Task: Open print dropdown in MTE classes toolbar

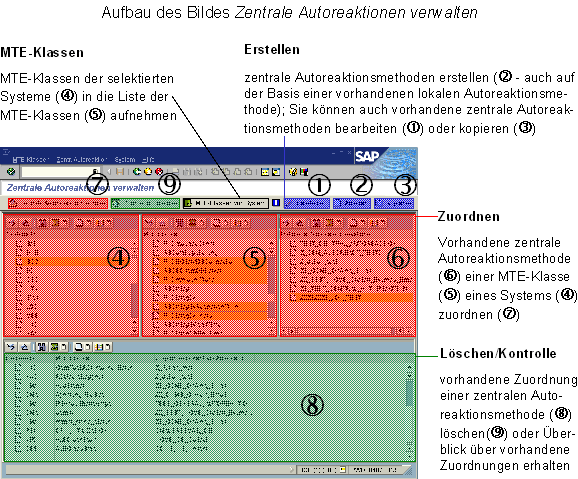Action: tap(226, 223)
